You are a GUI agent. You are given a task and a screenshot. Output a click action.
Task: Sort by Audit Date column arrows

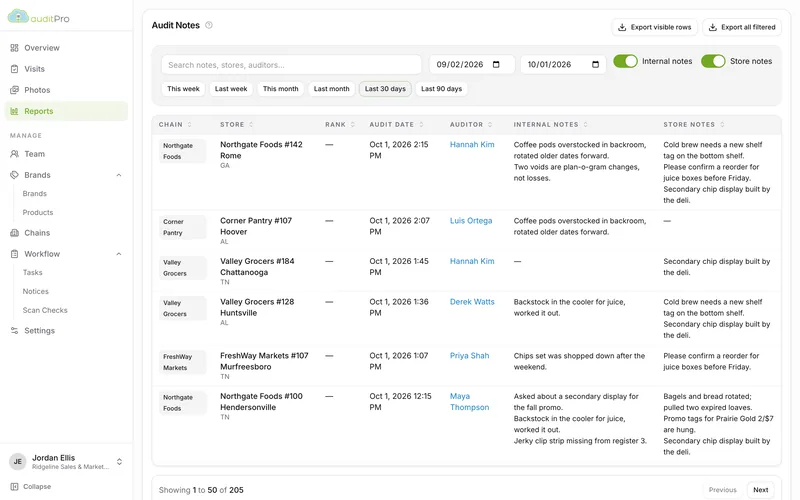click(x=421, y=124)
